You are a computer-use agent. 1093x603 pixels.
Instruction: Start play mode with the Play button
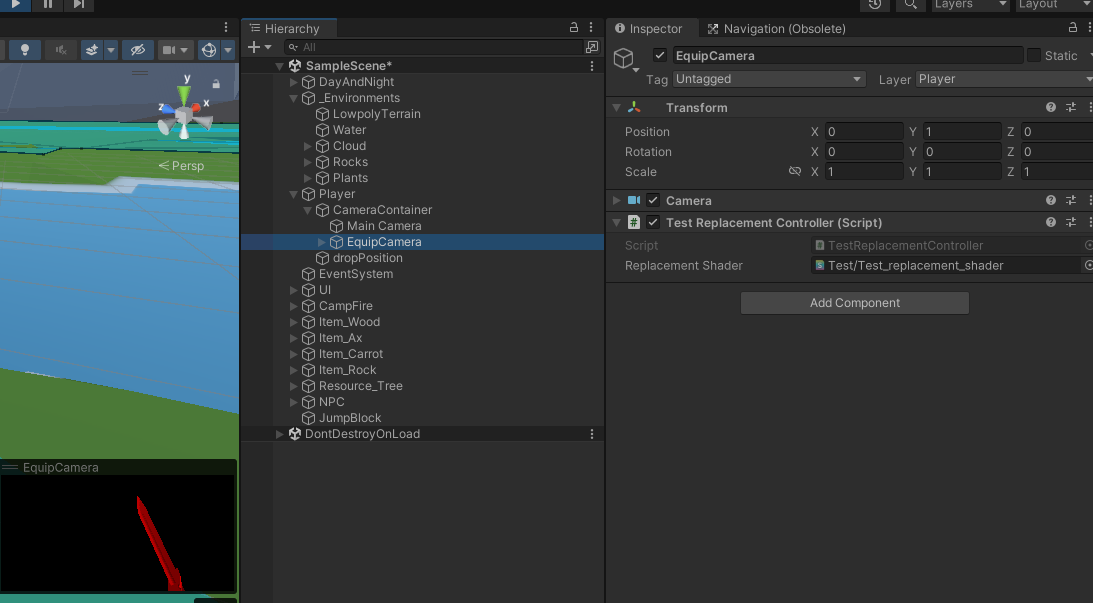click(x=15, y=4)
